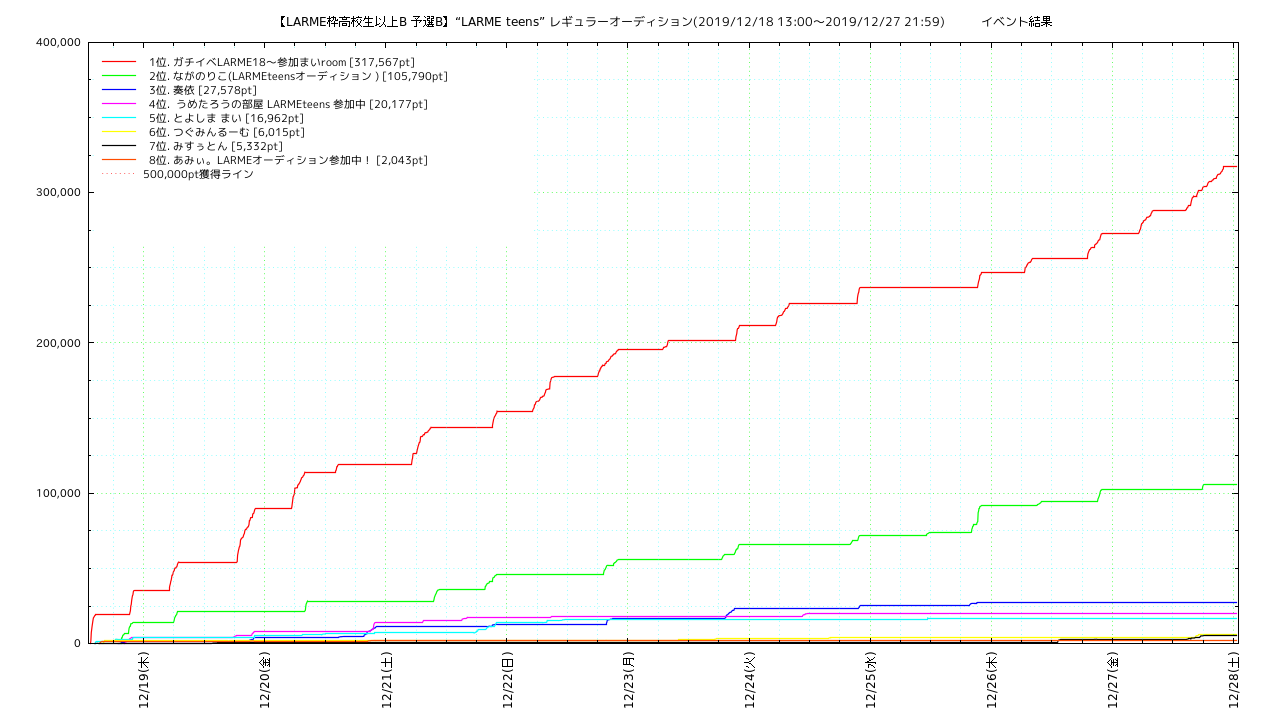Screen dimensions: 1280x720
Task: Click the red line swatch for 1位 legend entry
Action: (118, 62)
